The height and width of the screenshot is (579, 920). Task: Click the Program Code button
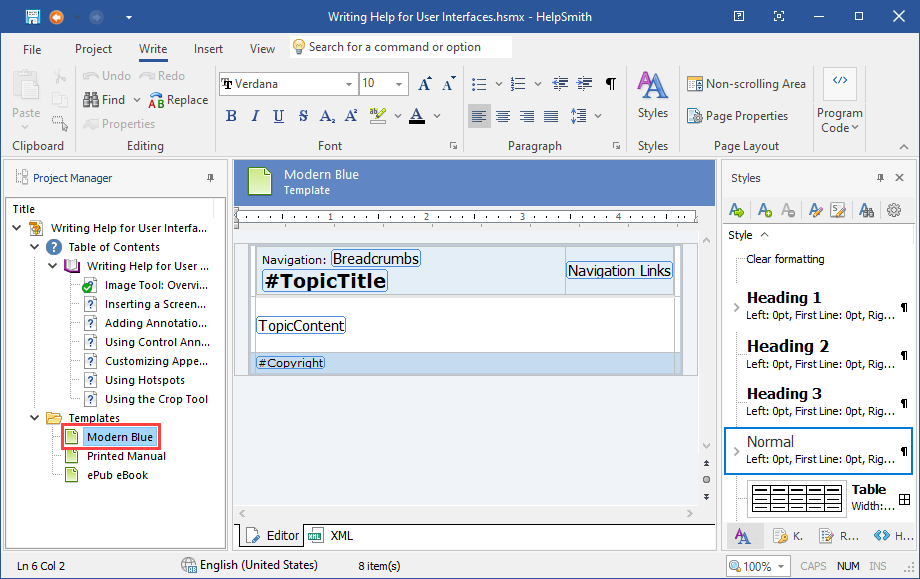click(839, 100)
